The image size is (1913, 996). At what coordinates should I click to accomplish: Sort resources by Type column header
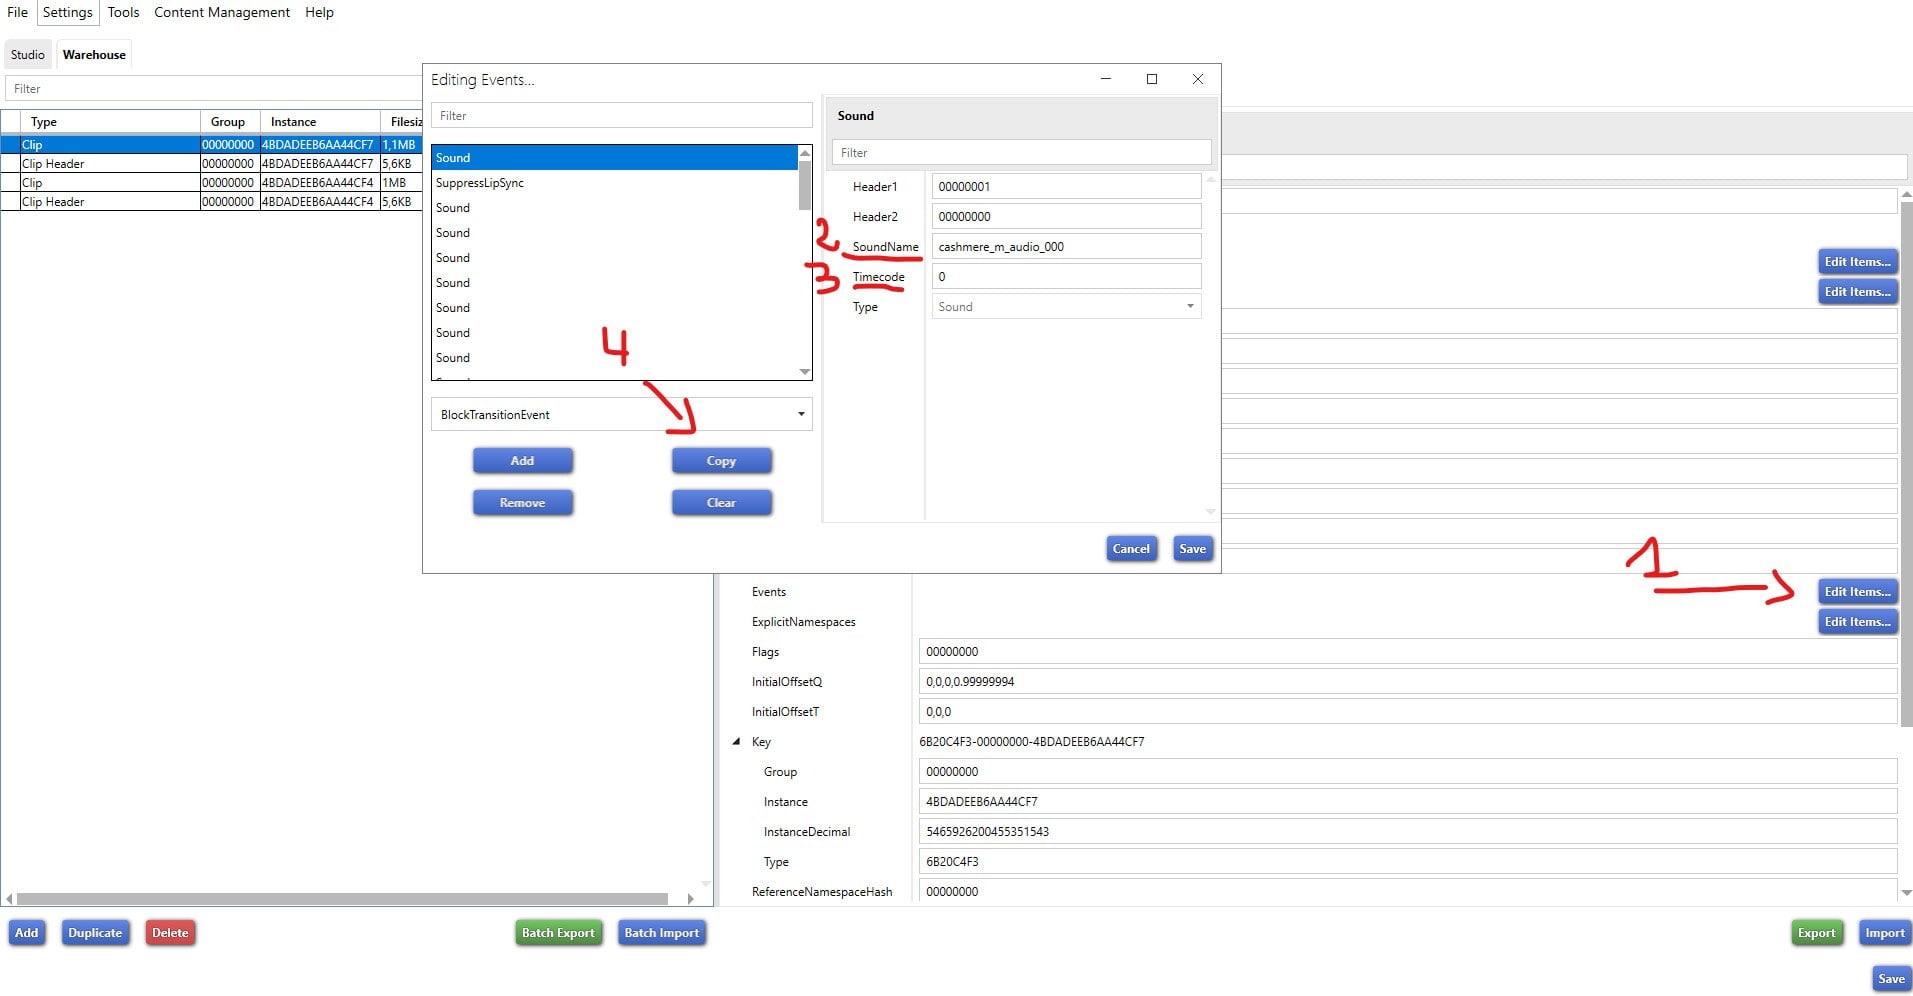point(110,122)
